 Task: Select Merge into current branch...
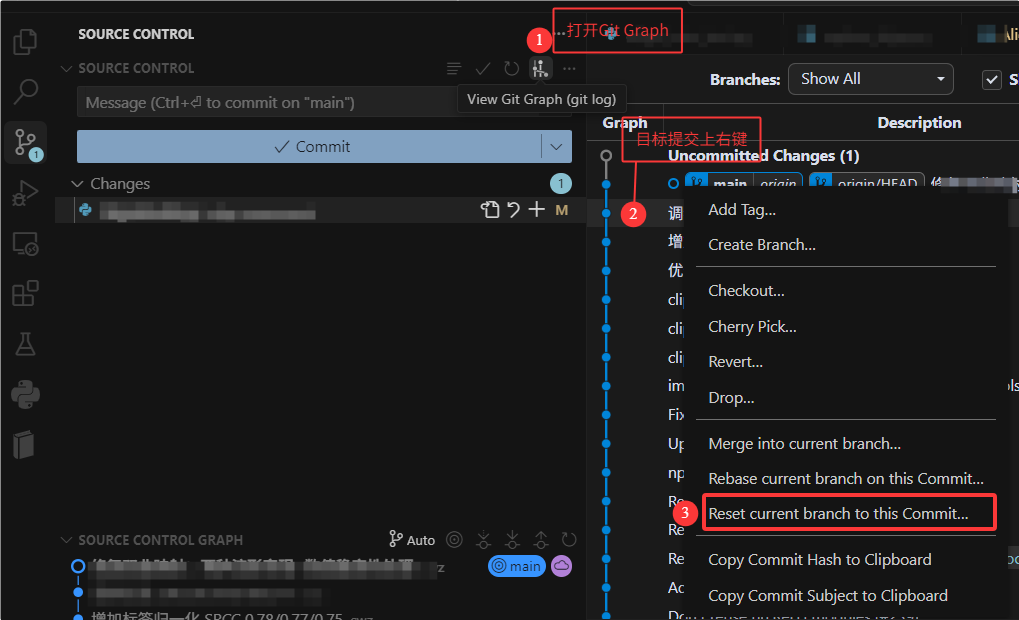pyautogui.click(x=805, y=444)
